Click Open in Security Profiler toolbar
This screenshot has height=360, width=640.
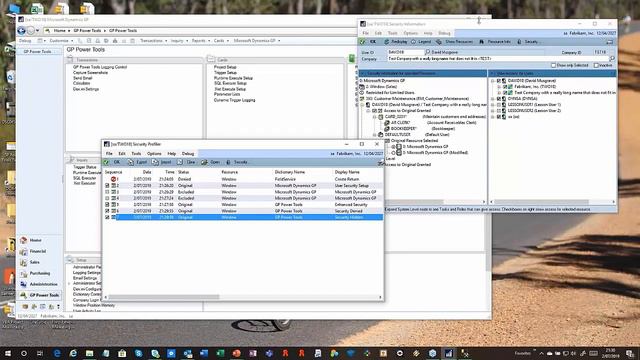point(211,162)
